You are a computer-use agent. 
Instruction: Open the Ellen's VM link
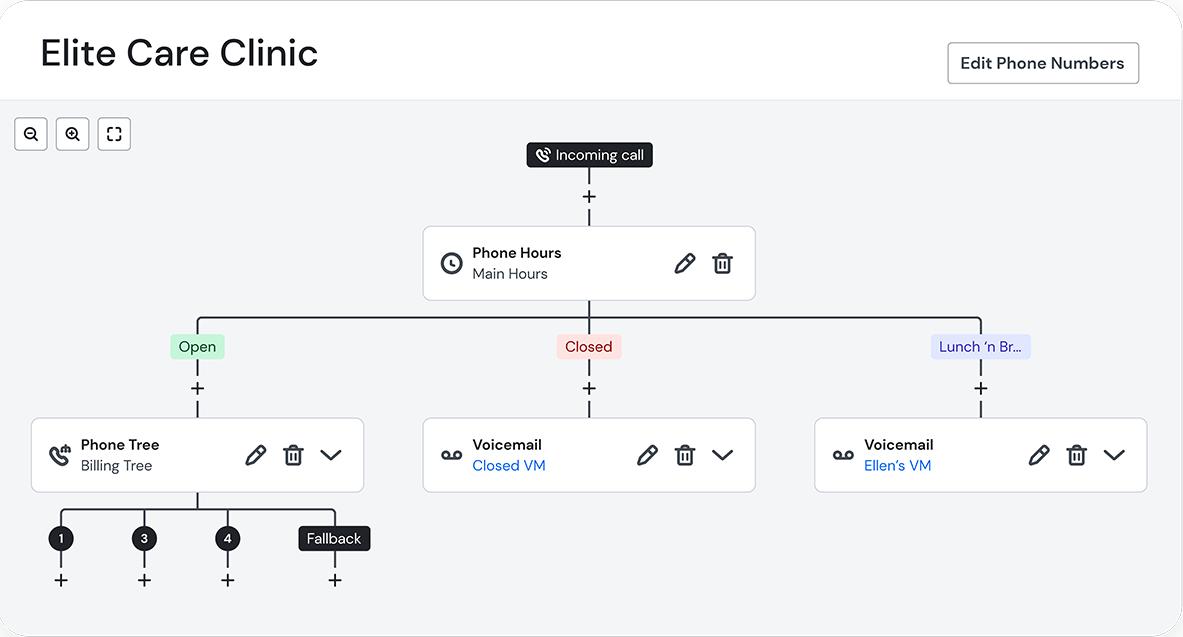[x=897, y=466]
